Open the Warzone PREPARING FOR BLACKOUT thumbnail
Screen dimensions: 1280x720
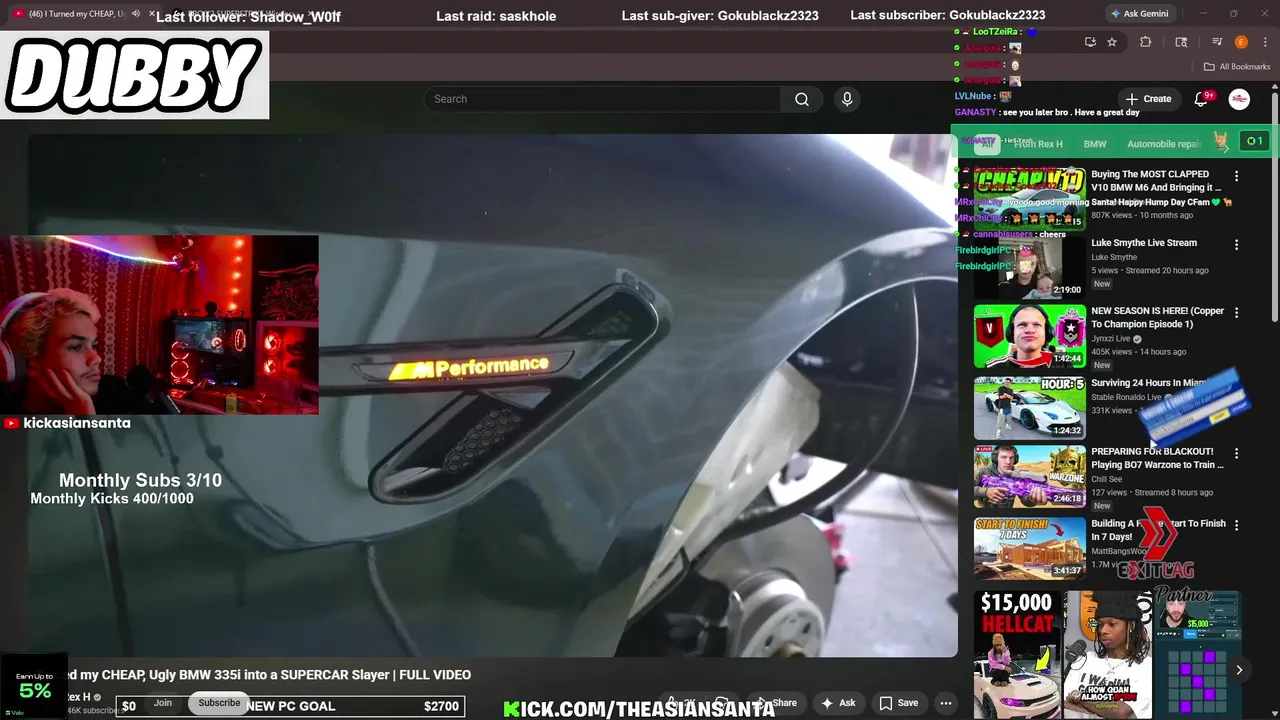tap(1030, 477)
